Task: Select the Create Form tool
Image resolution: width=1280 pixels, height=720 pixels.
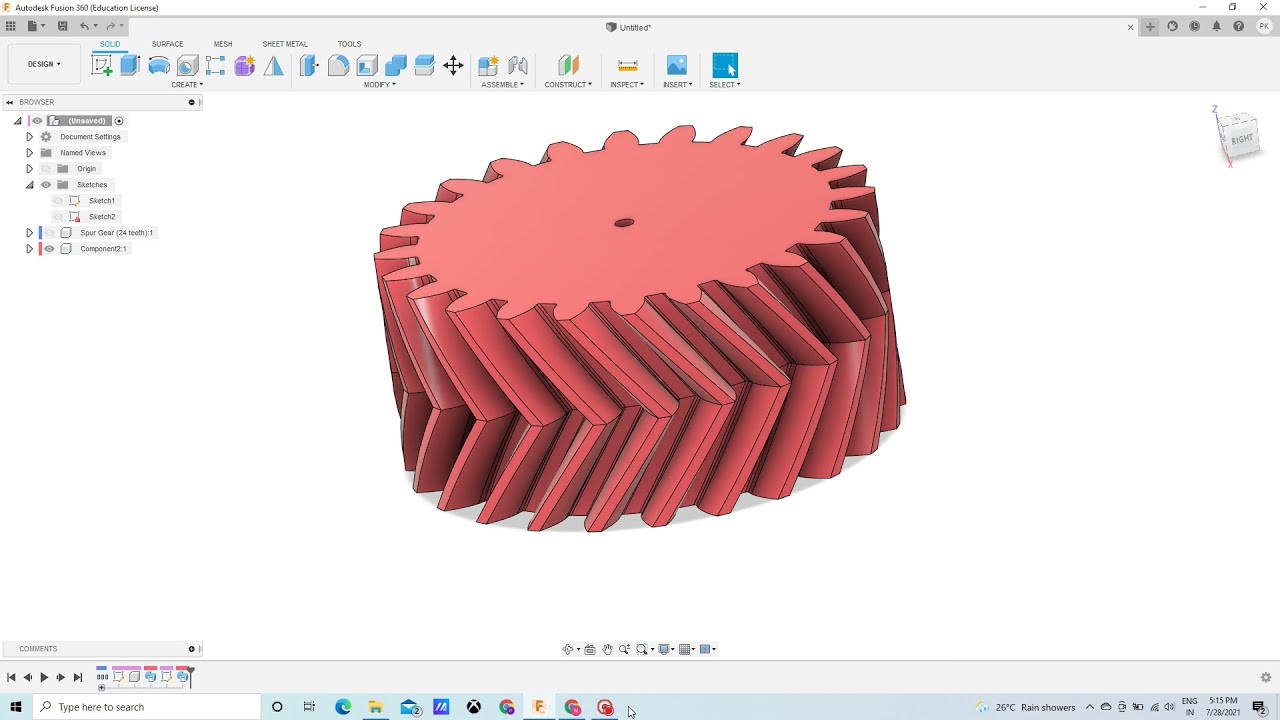Action: 244,66
